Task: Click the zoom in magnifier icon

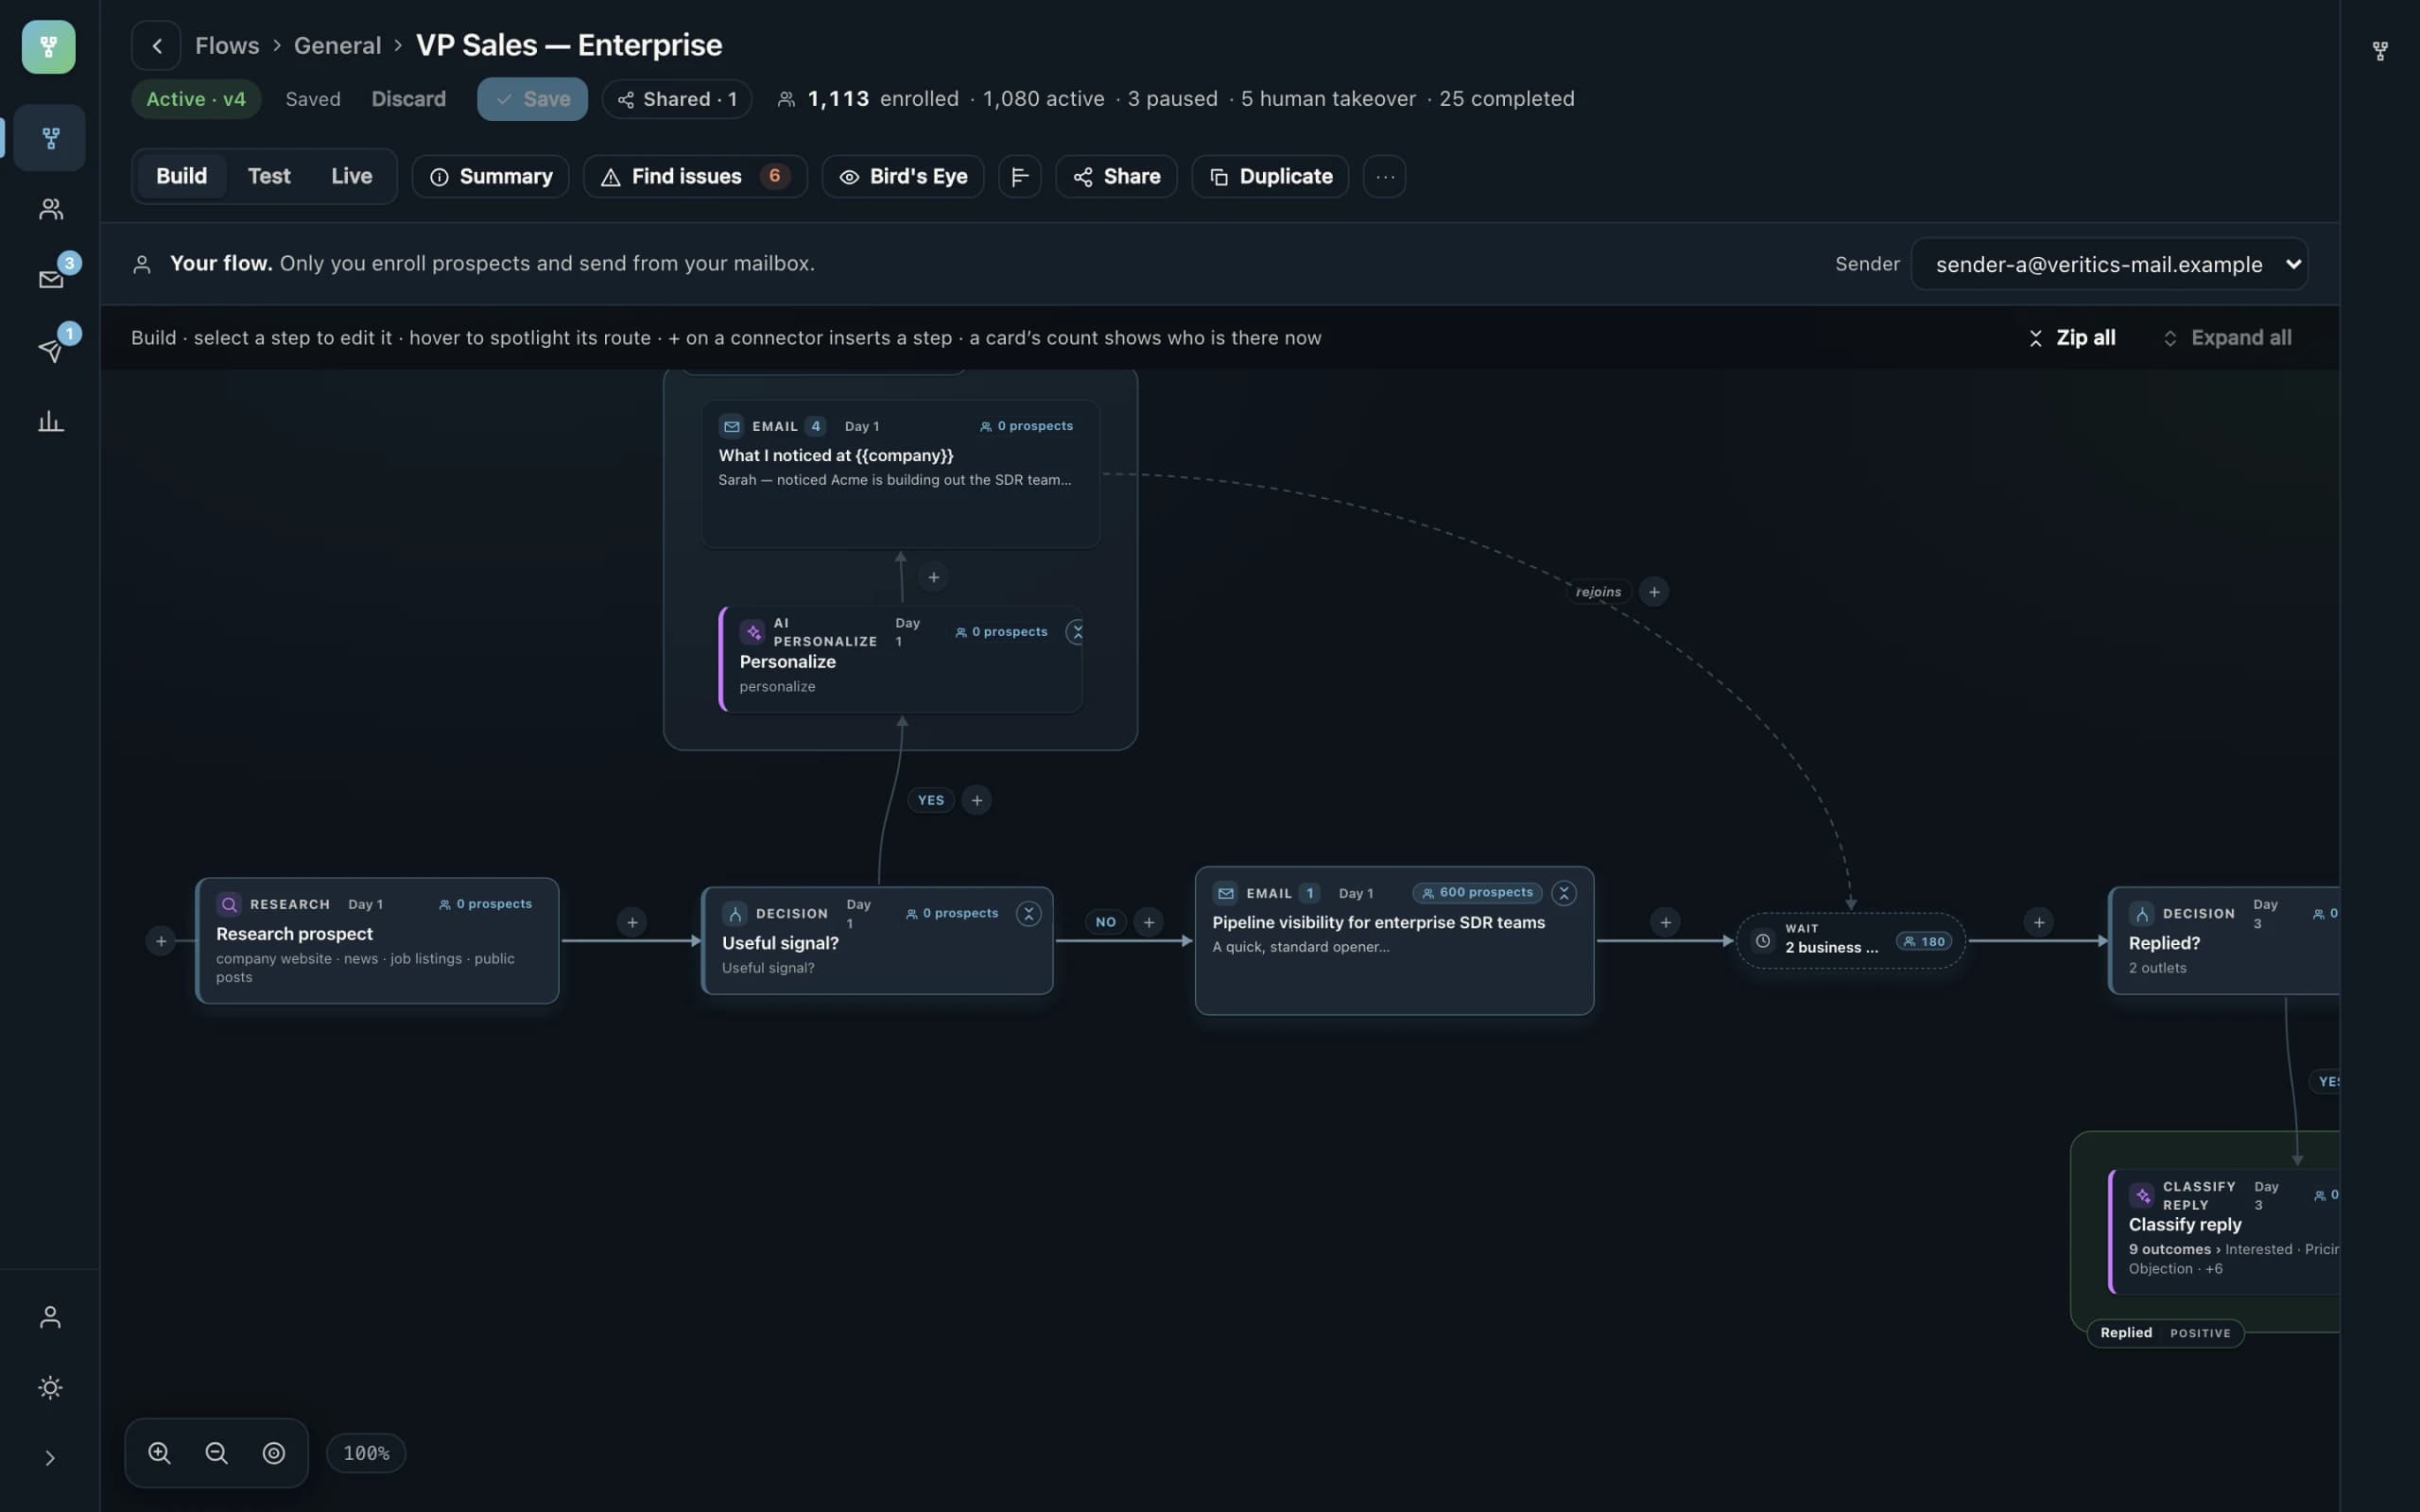Action: tap(159, 1452)
